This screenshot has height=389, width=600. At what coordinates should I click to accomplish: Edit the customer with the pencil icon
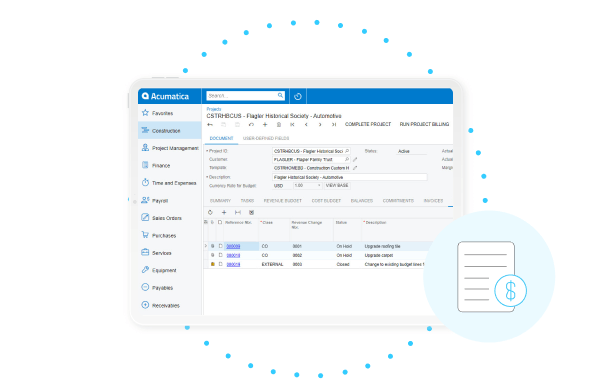355,159
